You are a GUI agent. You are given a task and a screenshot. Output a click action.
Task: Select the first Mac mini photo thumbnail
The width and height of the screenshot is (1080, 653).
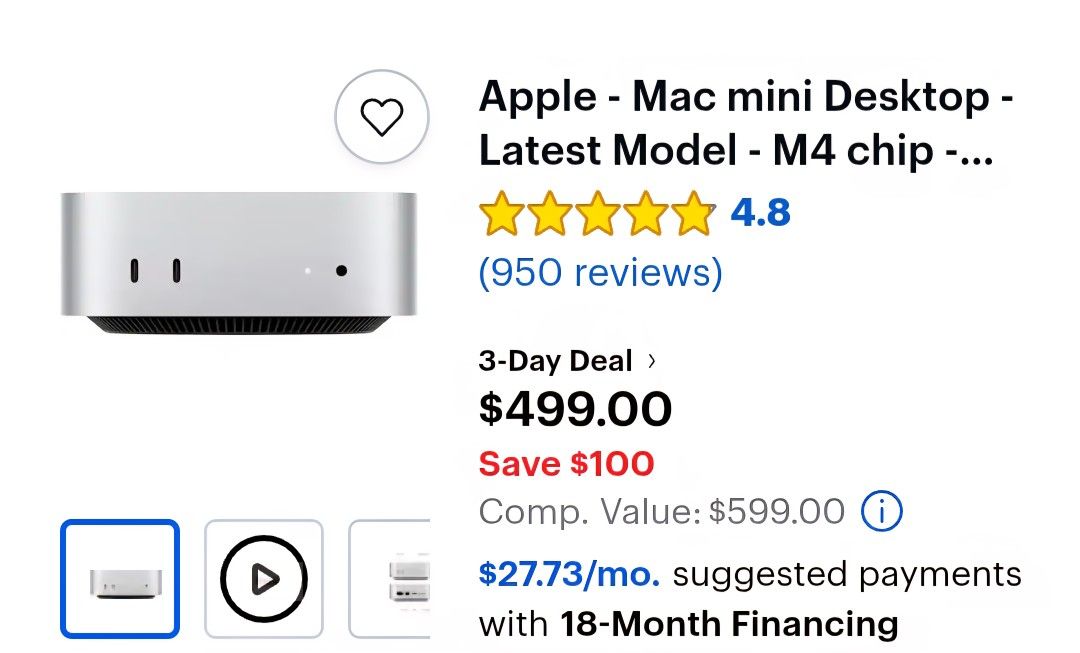(119, 578)
